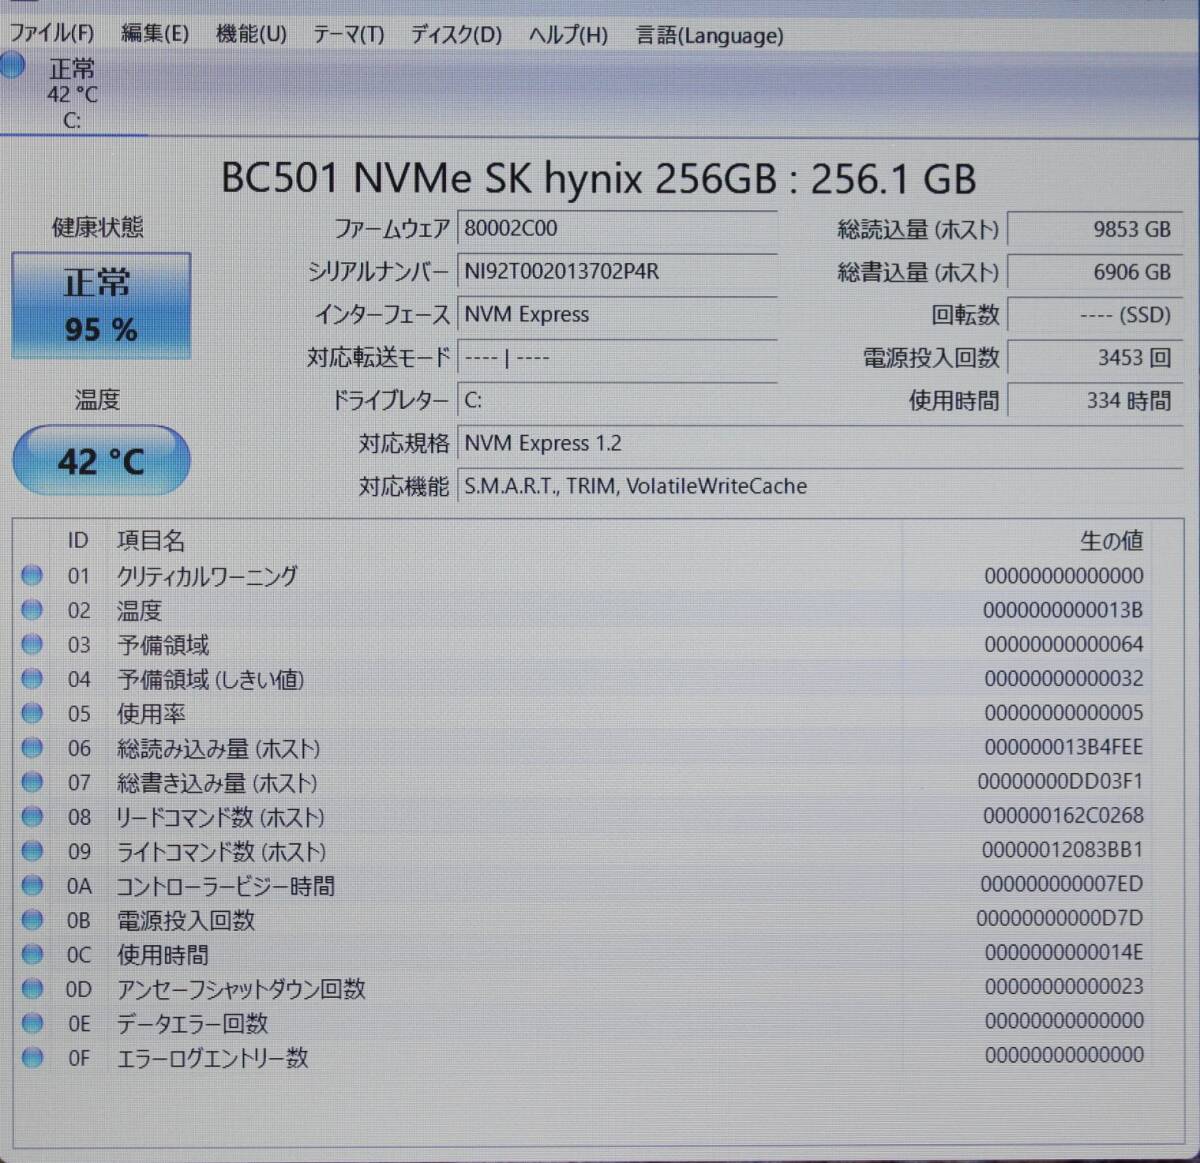The width and height of the screenshot is (1200, 1163).
Task: Click raw value 00000000DD03F1
Action: 1061,781
